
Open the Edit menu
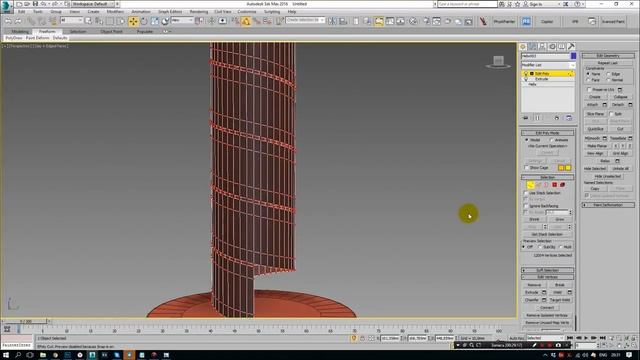[x=22, y=12]
